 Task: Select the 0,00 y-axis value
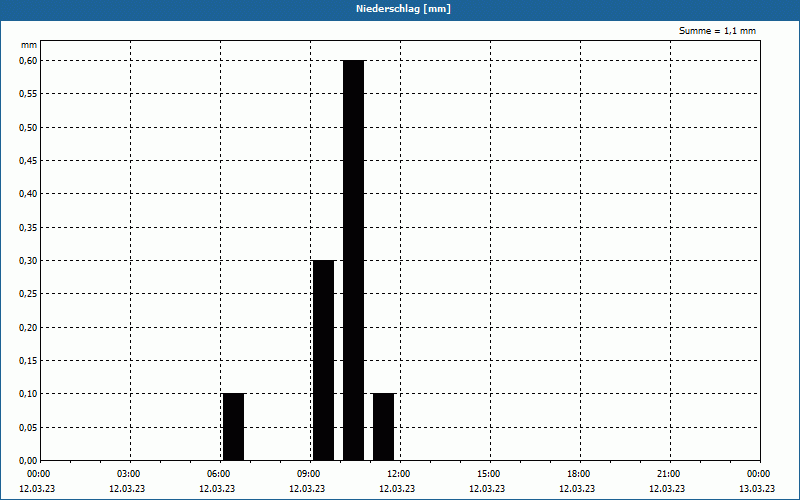28,461
